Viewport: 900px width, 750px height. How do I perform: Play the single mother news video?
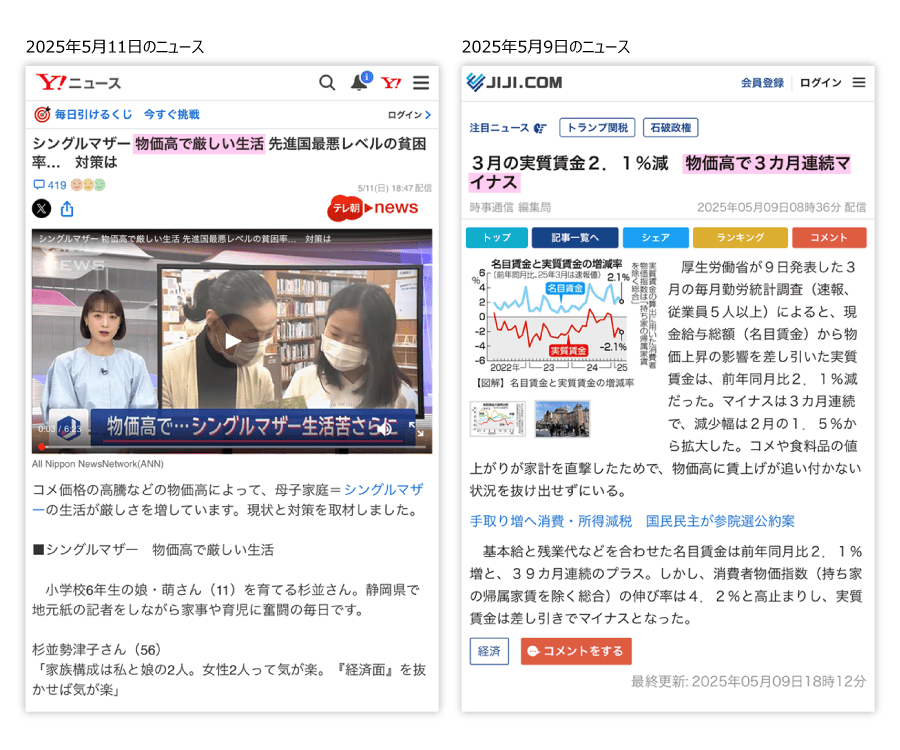click(x=232, y=341)
